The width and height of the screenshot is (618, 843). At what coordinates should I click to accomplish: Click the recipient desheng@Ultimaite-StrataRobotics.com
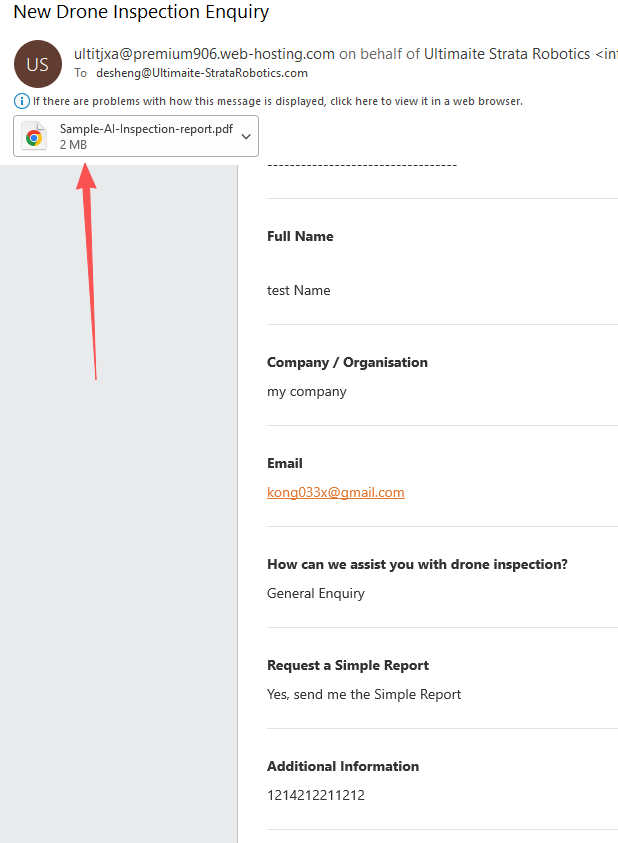tap(201, 73)
